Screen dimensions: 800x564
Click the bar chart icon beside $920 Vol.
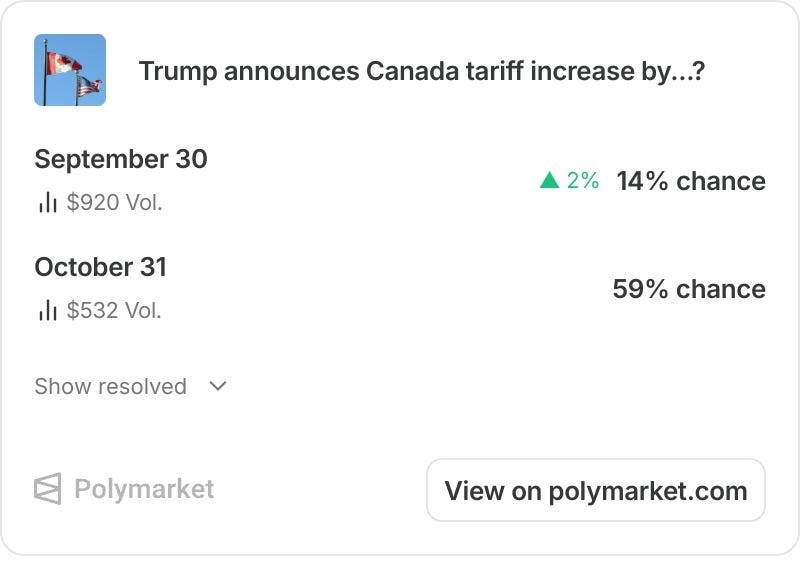[x=47, y=202]
